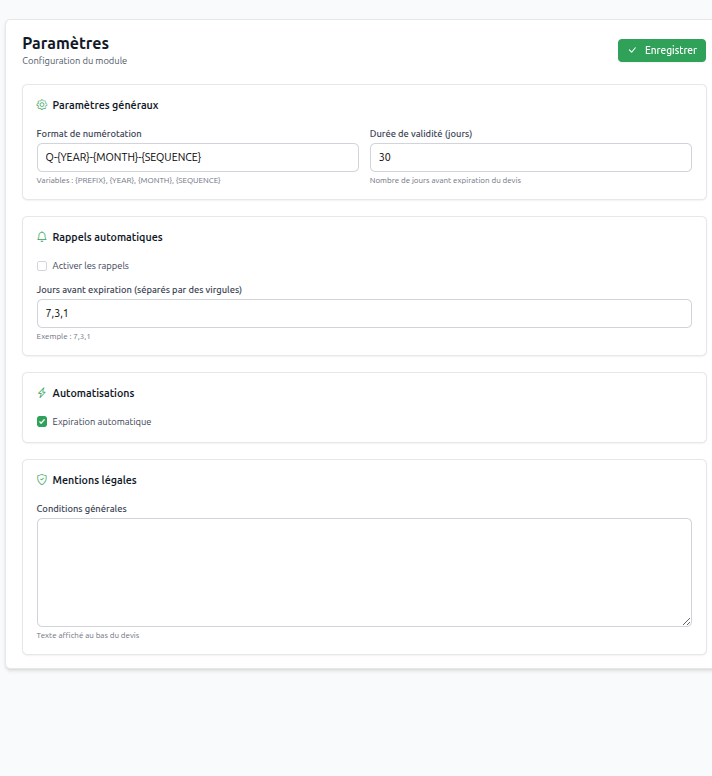Viewport: 712px width, 776px height.
Task: Click the Expiration automatique label text
Action: point(101,422)
